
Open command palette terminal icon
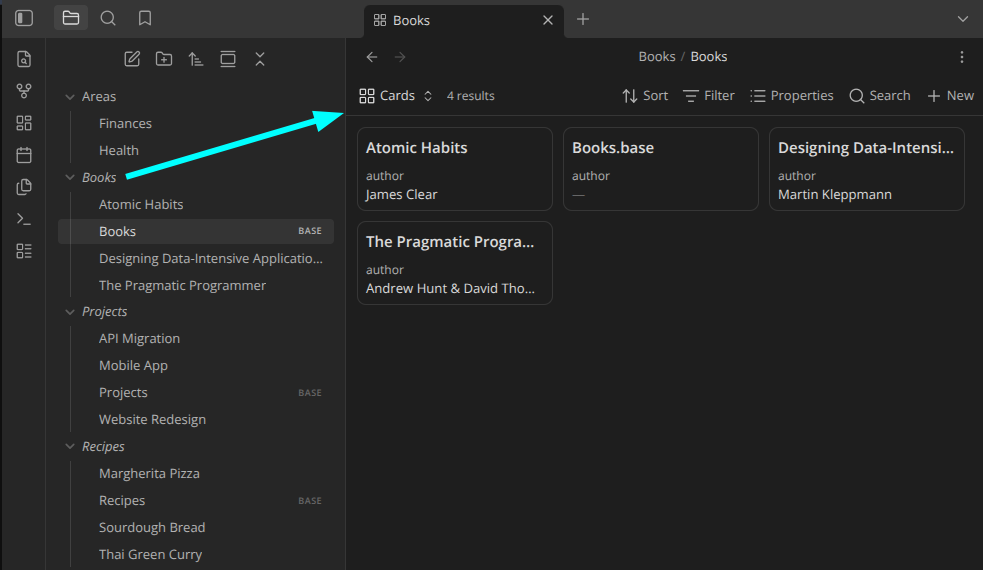point(24,219)
